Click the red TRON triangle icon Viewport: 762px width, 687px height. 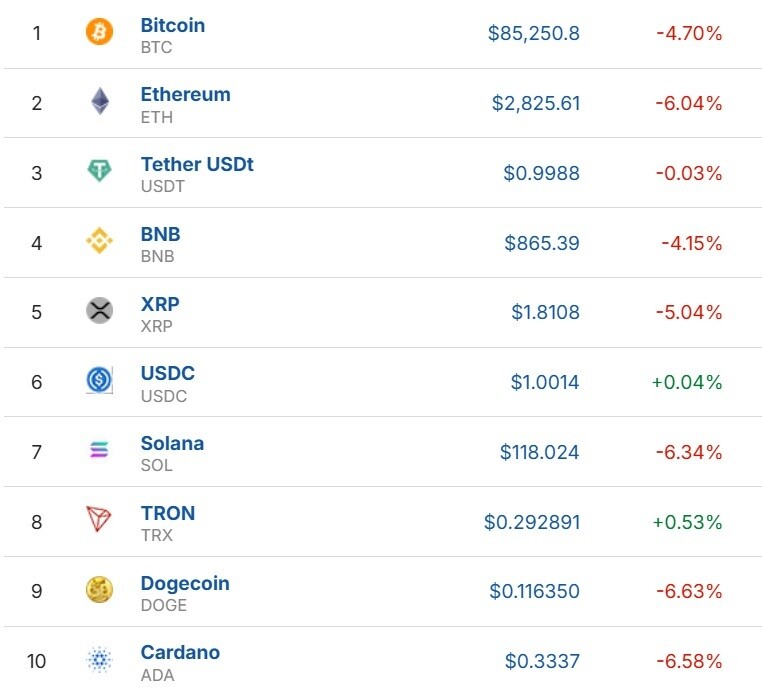tap(99, 521)
